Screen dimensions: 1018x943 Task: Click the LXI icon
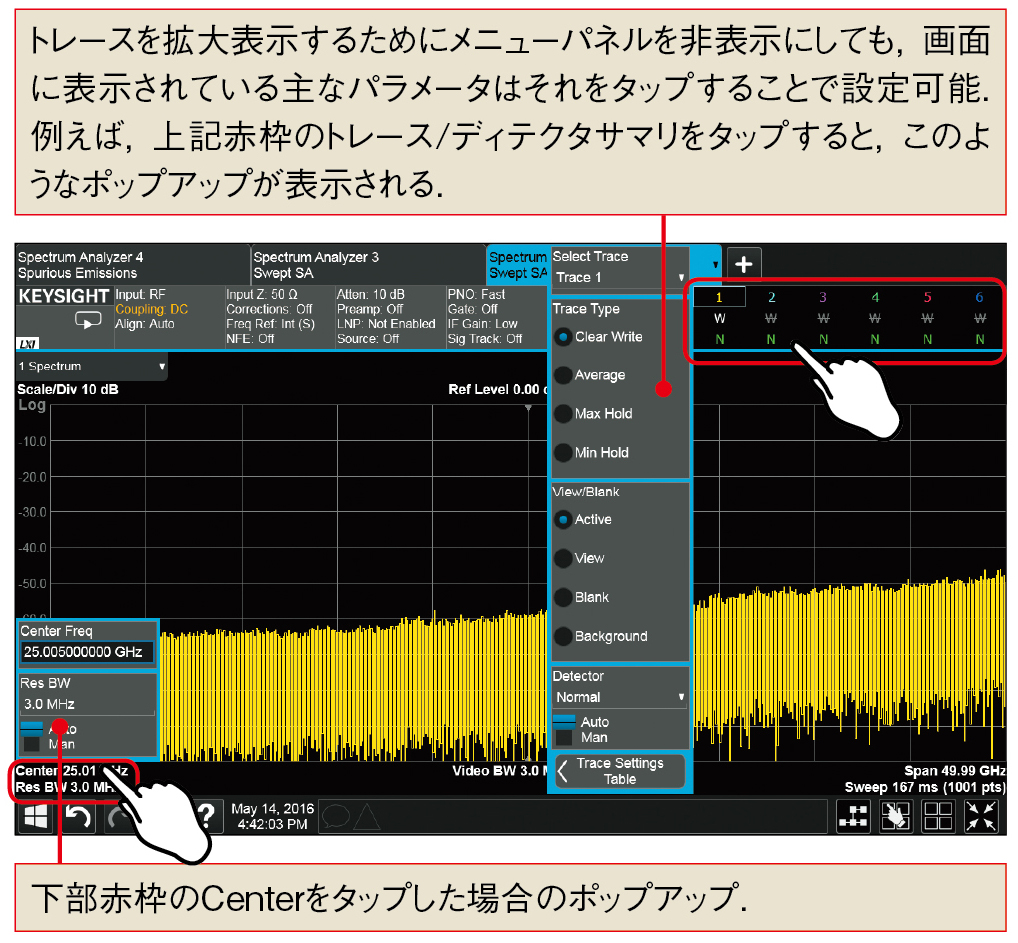pos(28,343)
